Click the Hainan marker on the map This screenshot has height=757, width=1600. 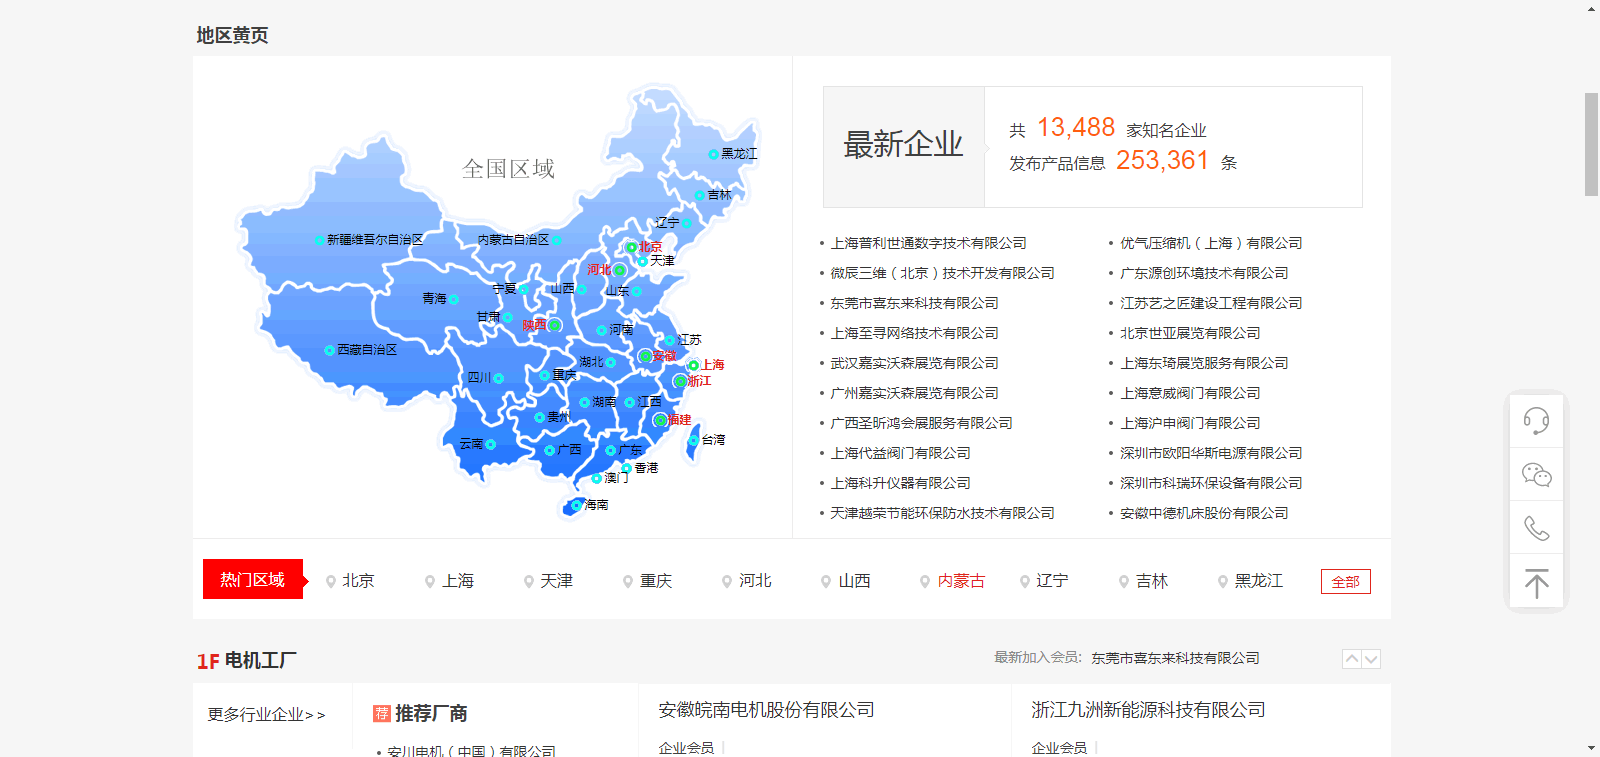[x=576, y=505]
